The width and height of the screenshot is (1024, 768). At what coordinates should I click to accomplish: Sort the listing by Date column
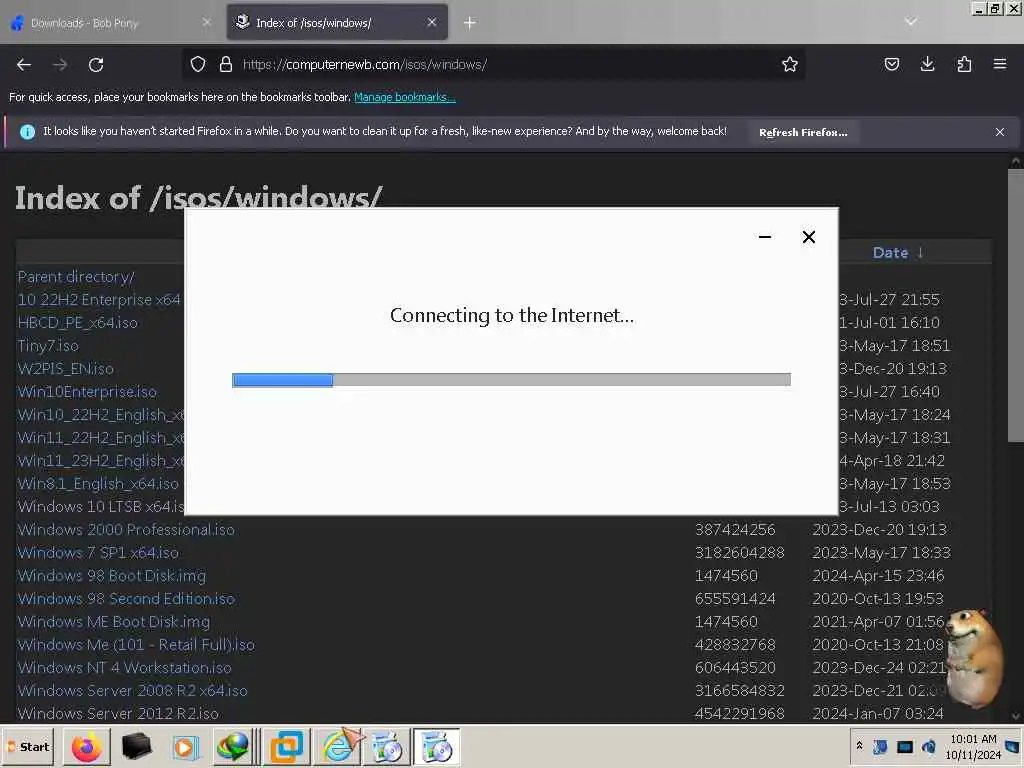[x=898, y=253]
